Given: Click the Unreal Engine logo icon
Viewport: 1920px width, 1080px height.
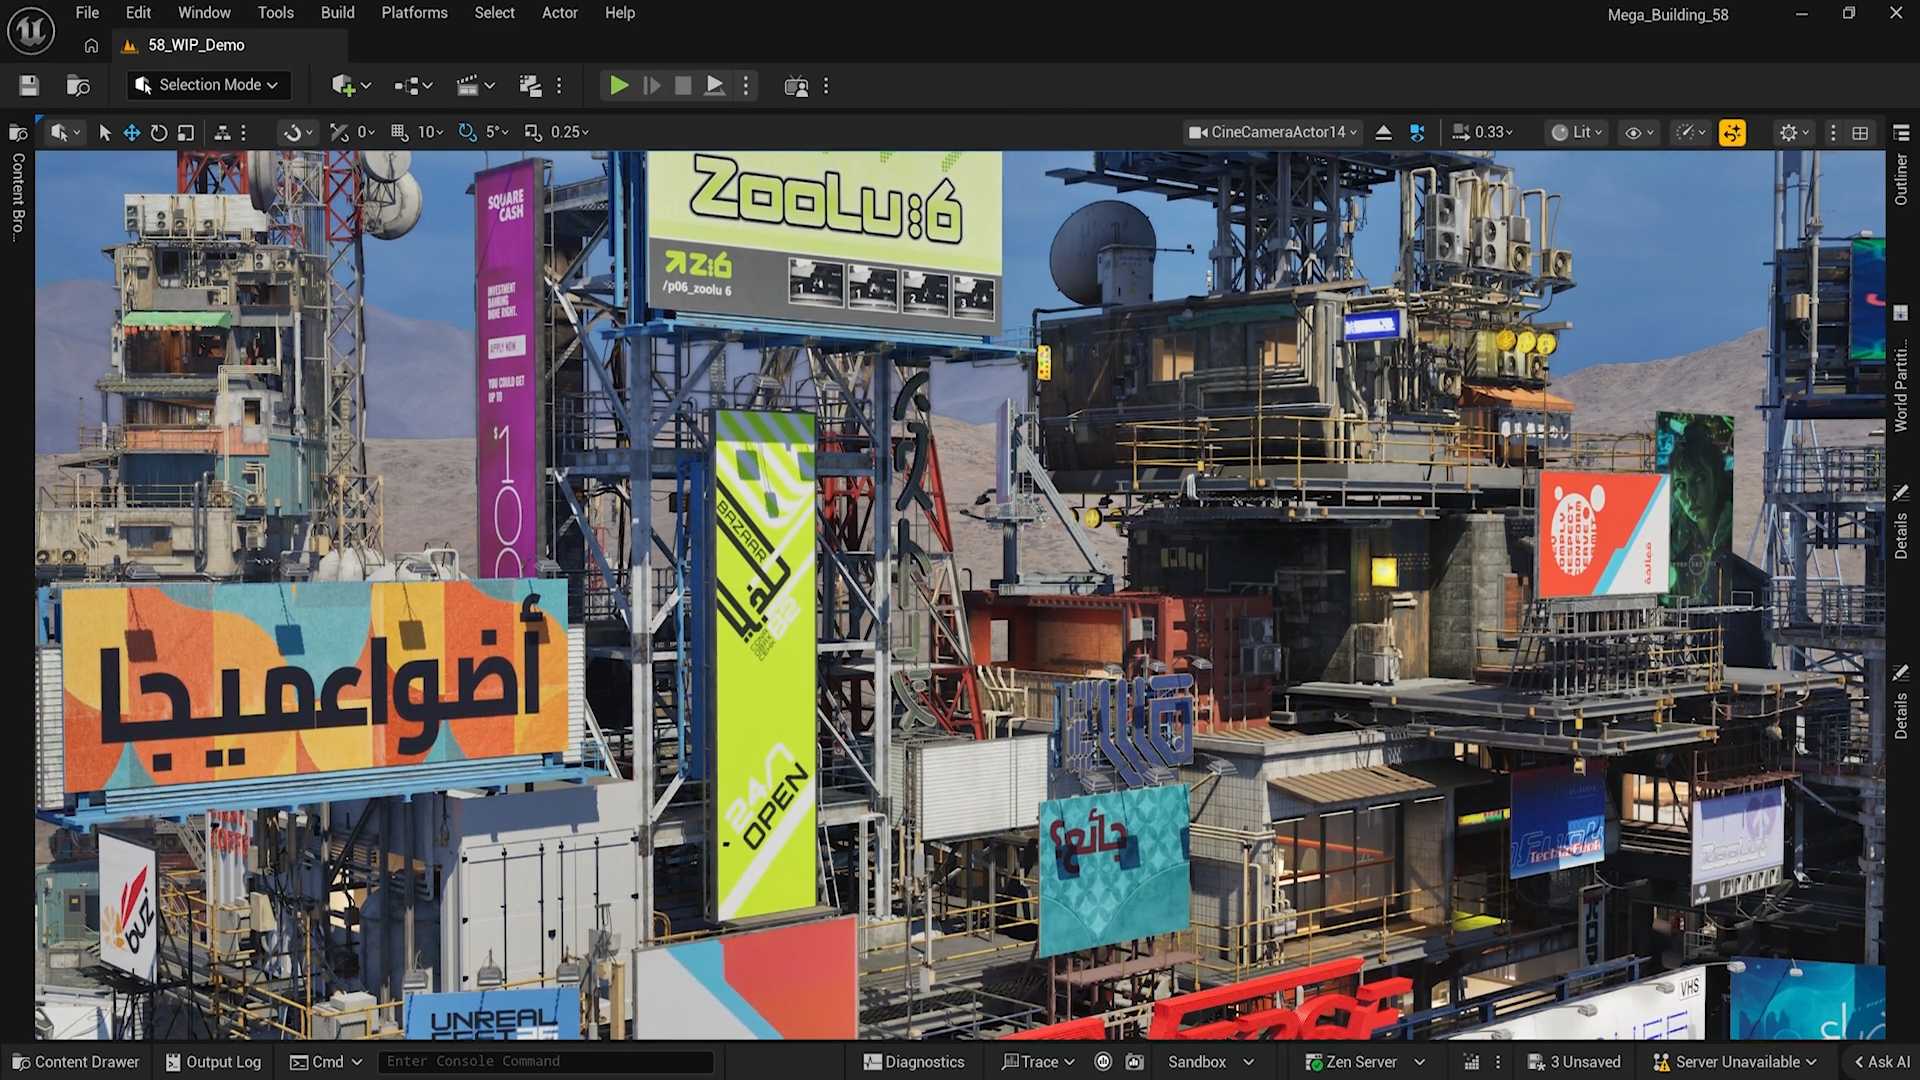Looking at the screenshot, I should 30,31.
